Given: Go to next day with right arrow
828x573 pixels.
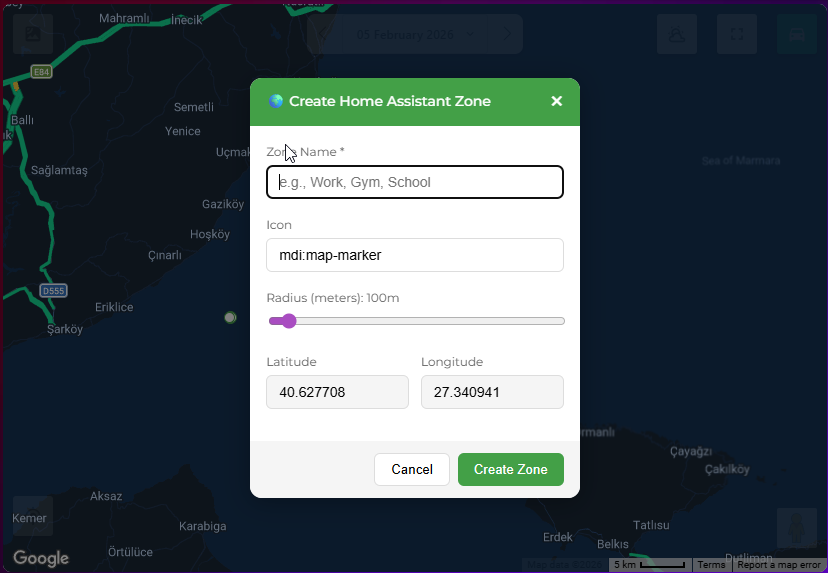Looking at the screenshot, I should (x=506, y=34).
